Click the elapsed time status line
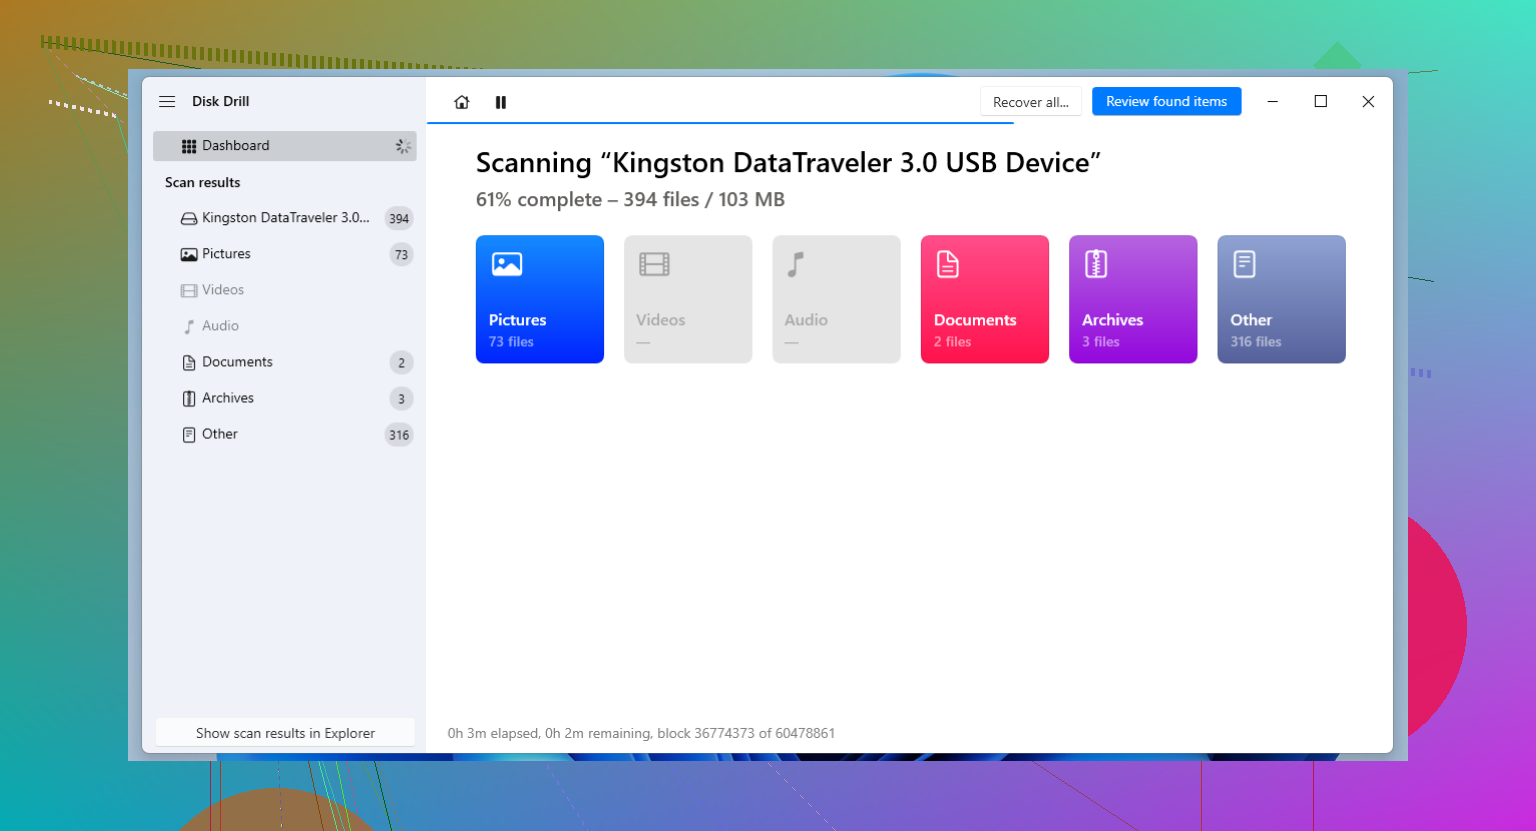 coord(641,733)
